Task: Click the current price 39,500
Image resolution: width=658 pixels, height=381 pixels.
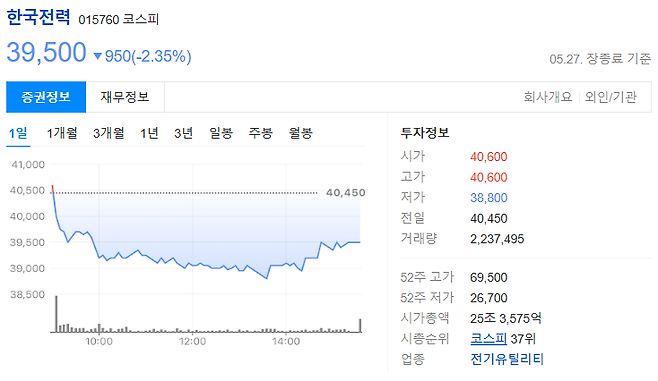Action: click(x=47, y=52)
